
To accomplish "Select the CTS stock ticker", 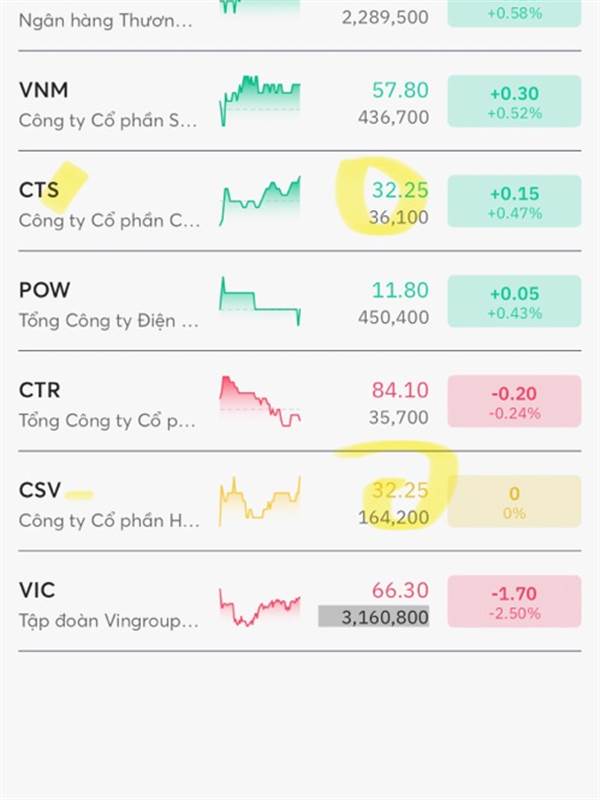I will point(39,190).
